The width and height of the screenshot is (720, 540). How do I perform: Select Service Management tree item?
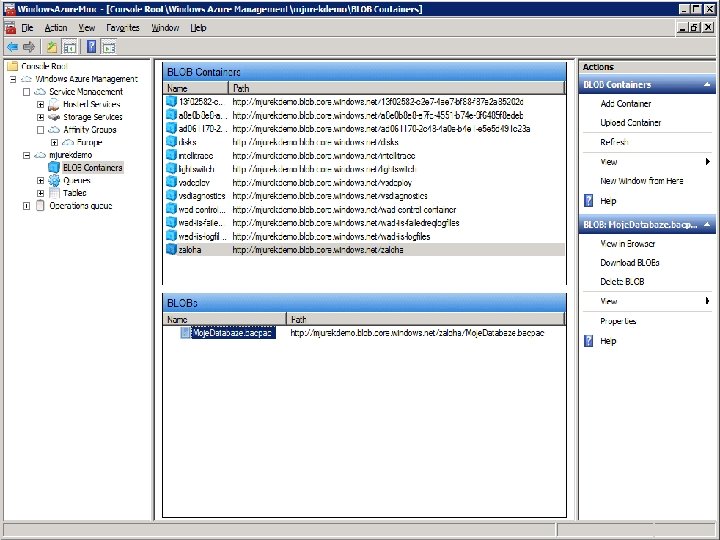(86, 92)
